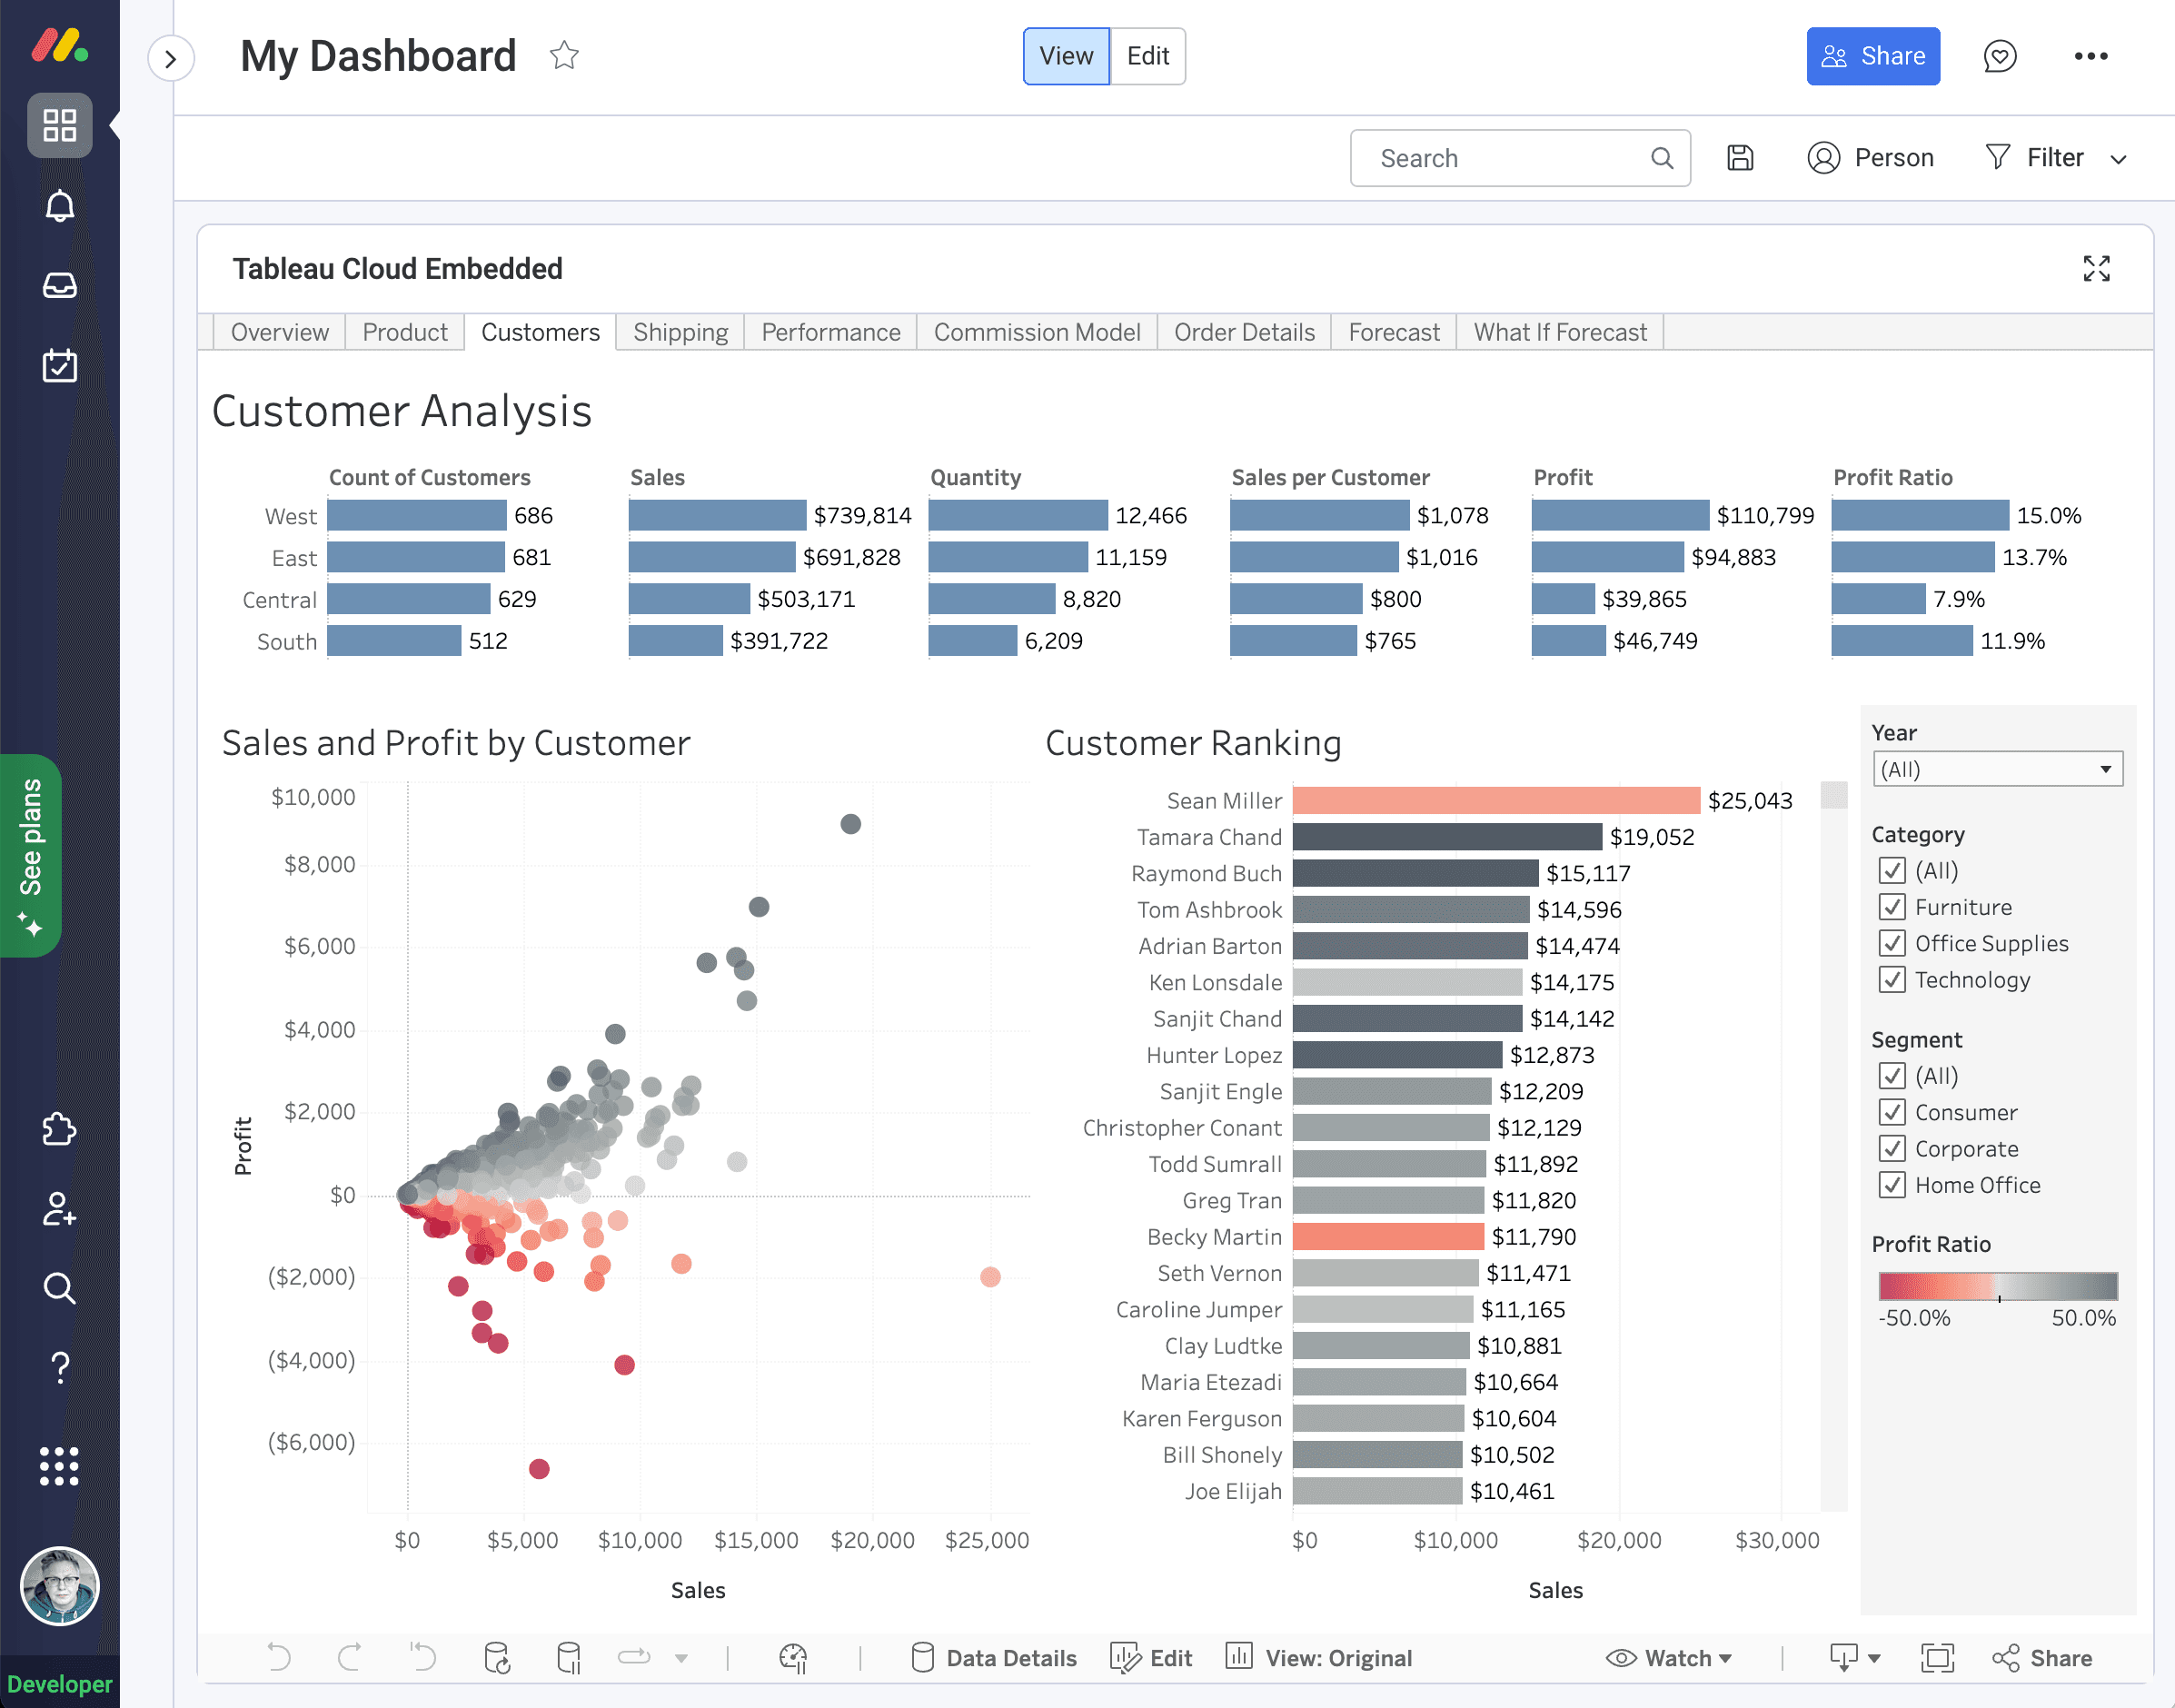Click the Tableau refresh data icon
The width and height of the screenshot is (2175, 1708).
click(x=497, y=1657)
